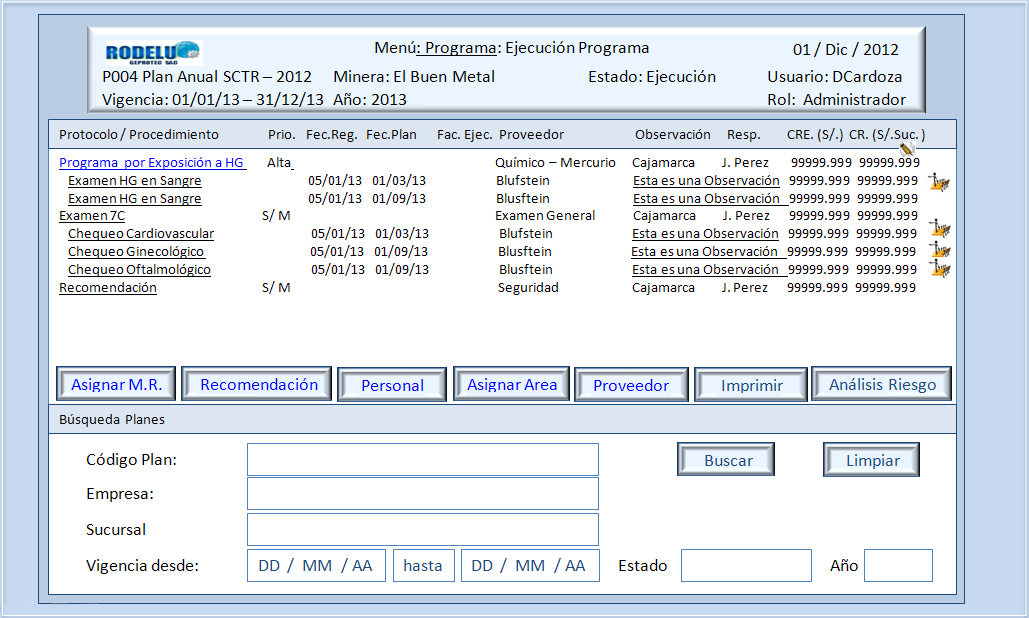Click personnel icon in Chequeo Oftalmológico row

point(940,268)
